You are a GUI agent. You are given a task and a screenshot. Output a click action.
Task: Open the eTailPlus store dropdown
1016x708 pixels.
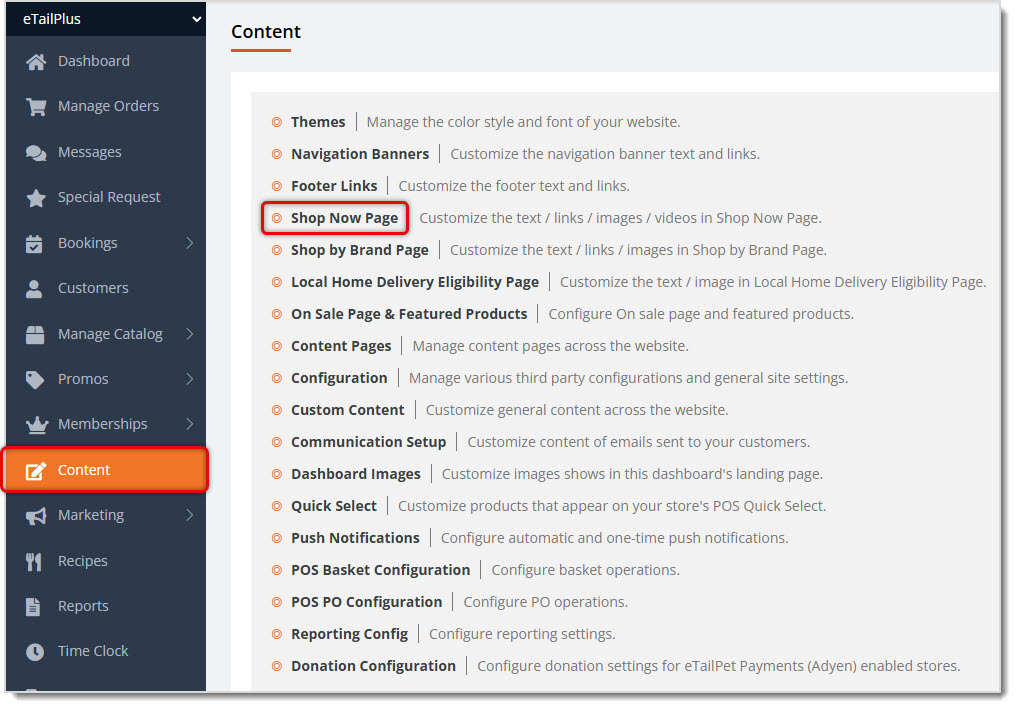(106, 19)
